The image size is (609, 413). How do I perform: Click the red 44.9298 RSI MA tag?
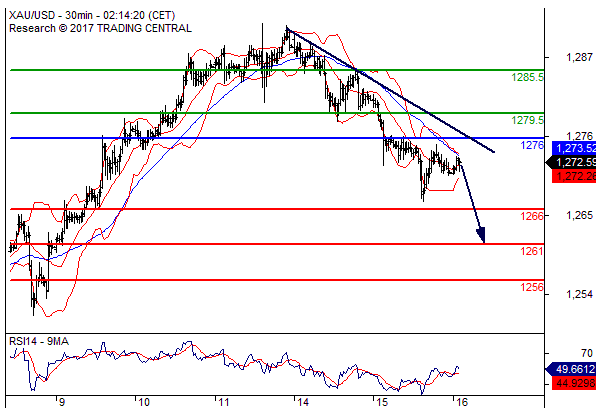pos(574,383)
